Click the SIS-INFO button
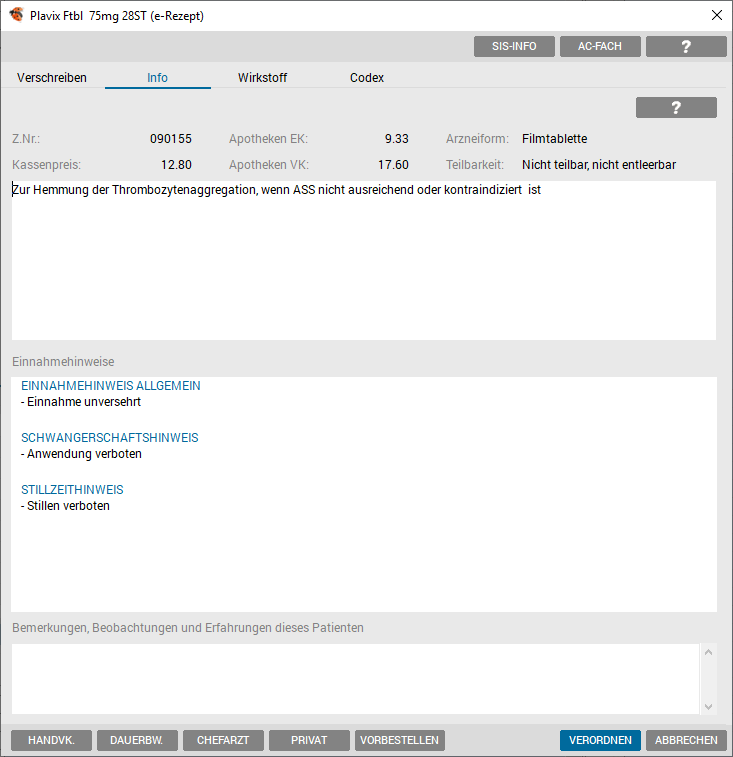Screen dimensions: 733x757 (x=514, y=46)
